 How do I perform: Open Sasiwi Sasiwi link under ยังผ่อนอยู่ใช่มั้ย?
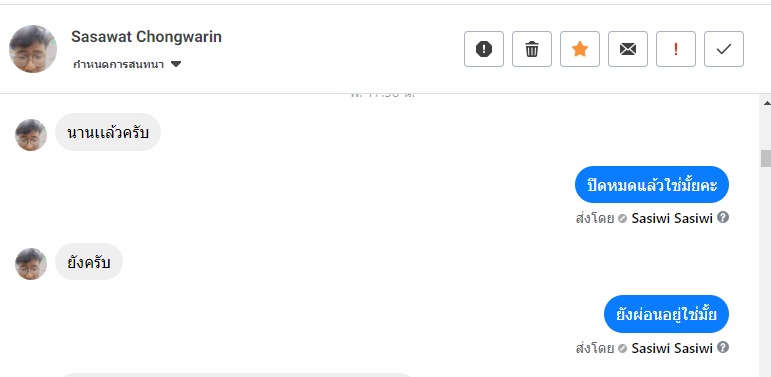[x=672, y=348]
